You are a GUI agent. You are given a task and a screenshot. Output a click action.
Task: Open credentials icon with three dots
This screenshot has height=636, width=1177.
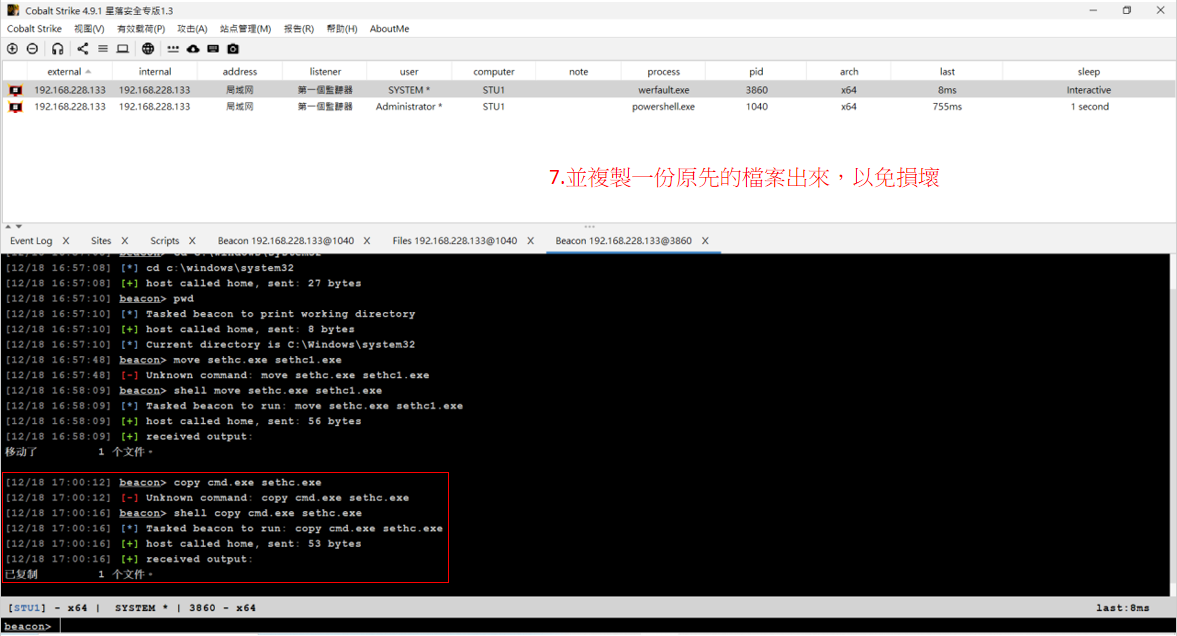pyautogui.click(x=173, y=49)
